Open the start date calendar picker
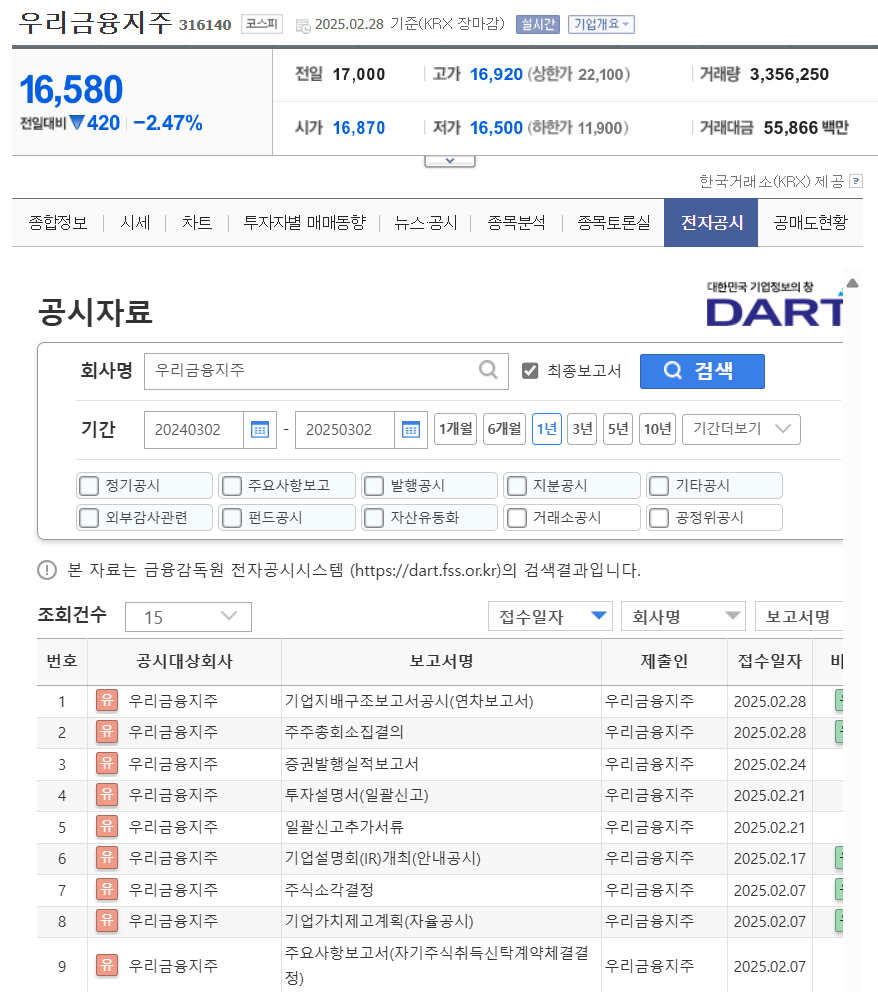This screenshot has height=992, width=878. coord(260,430)
